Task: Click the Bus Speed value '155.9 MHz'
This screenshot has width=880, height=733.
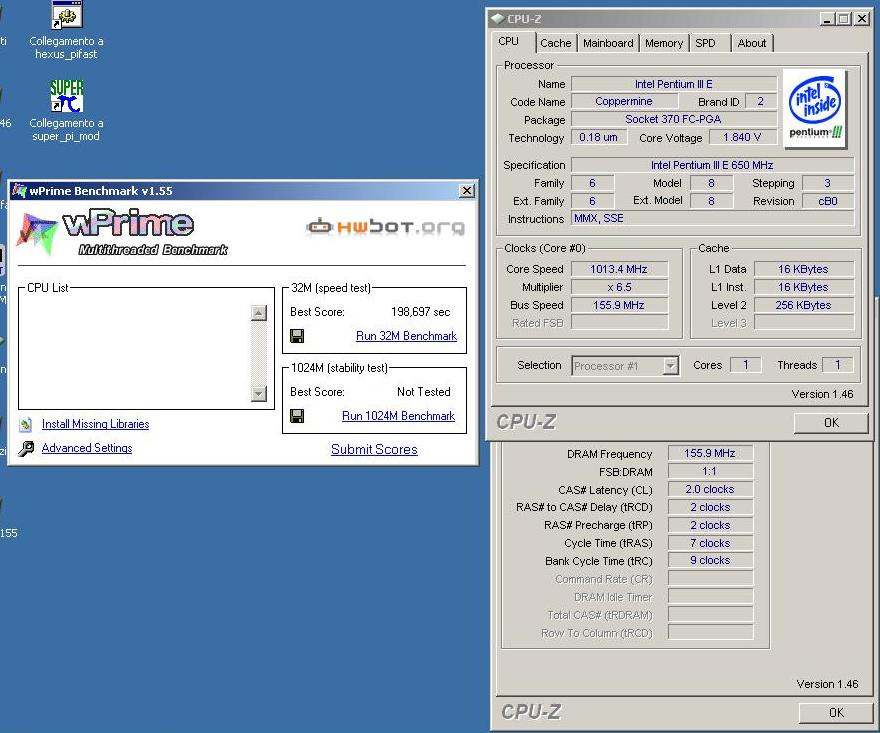Action: pyautogui.click(x=619, y=305)
